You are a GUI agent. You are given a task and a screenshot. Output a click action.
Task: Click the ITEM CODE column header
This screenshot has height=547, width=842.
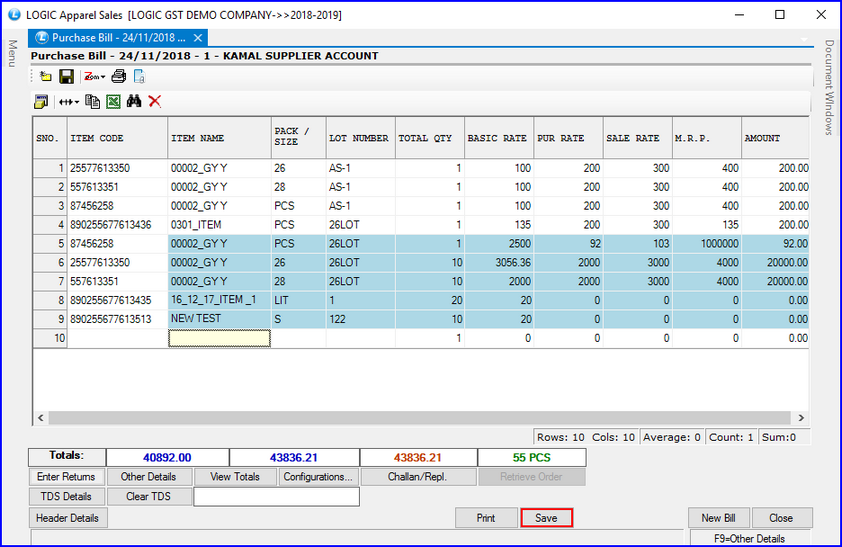pos(117,138)
